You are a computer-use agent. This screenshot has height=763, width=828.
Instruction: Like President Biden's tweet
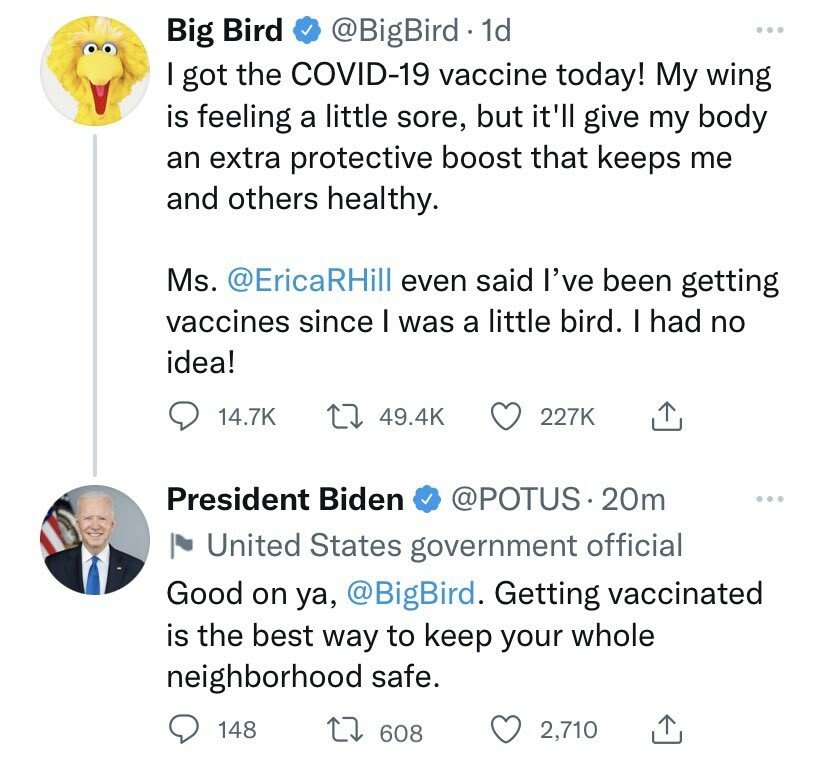tap(506, 729)
